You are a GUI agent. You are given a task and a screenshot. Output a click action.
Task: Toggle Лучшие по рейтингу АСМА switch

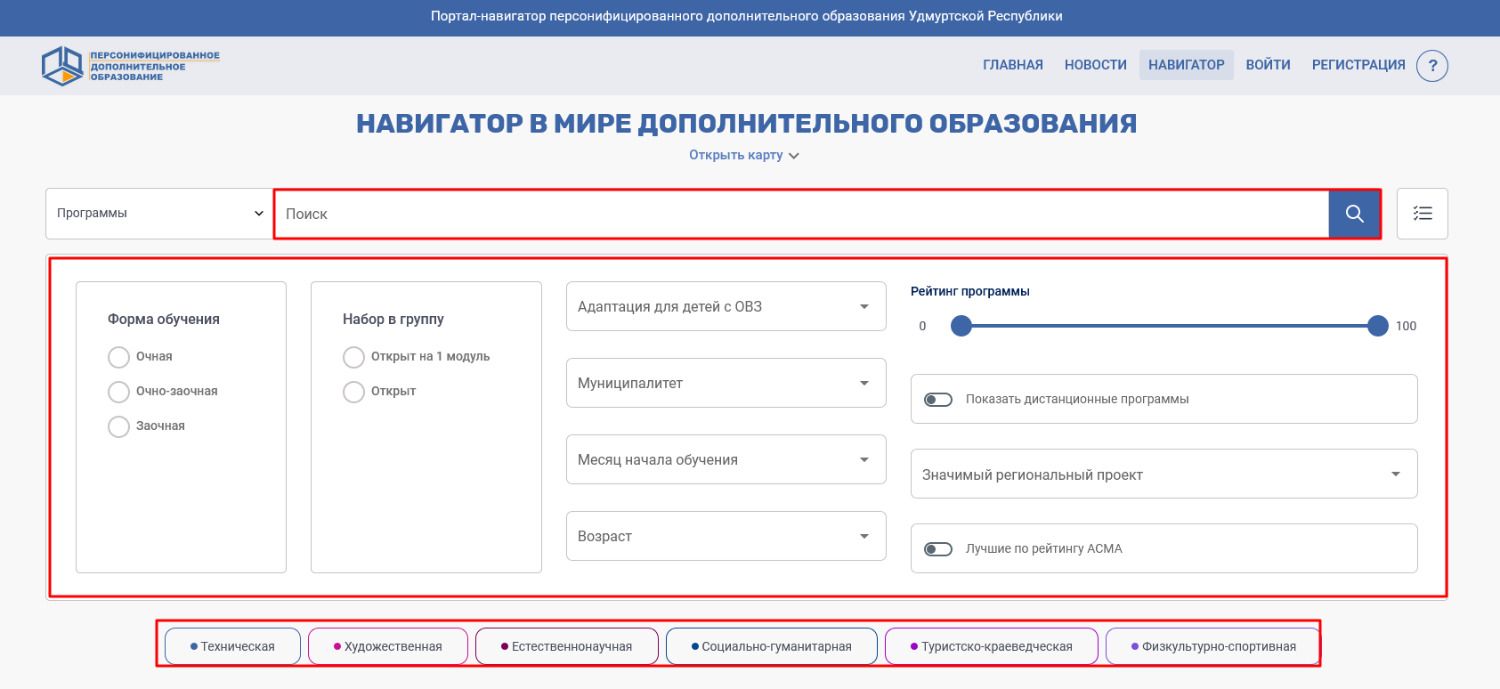(x=938, y=549)
